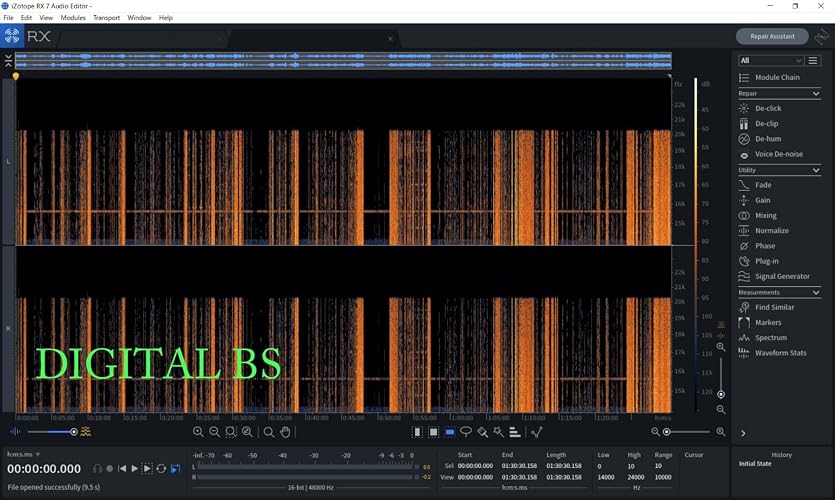This screenshot has width=835, height=500.
Task: Click the zoom in tool in toolbar
Action: [x=198, y=432]
